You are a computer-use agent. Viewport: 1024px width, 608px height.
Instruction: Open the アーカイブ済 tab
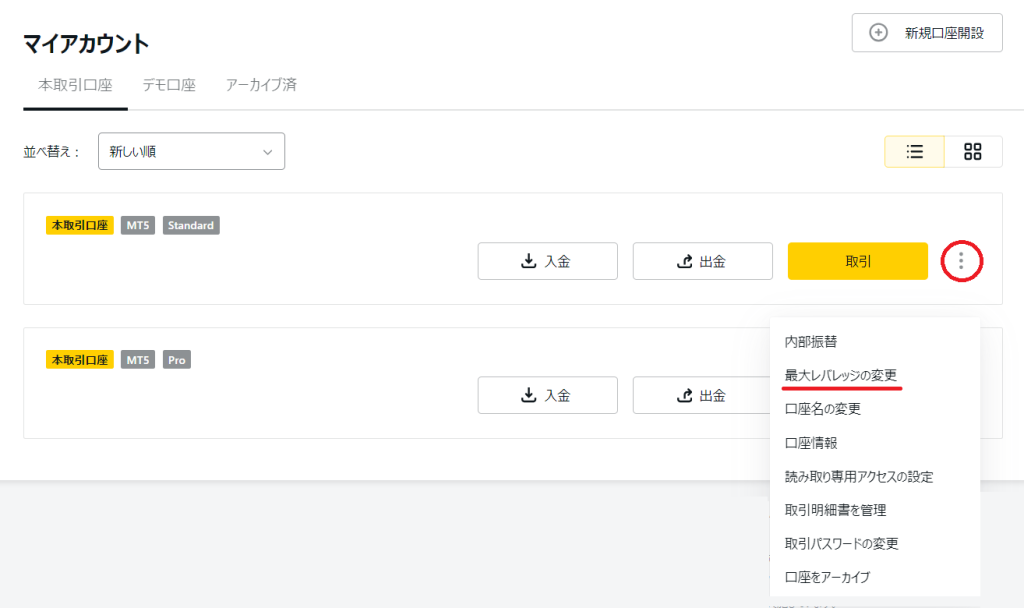tap(261, 85)
